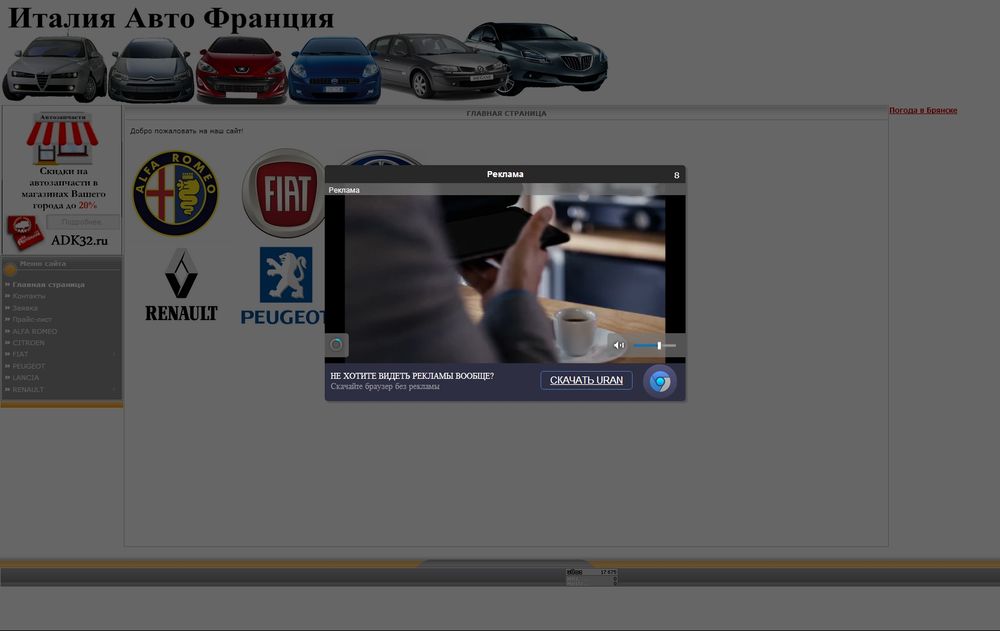Open Погода в Брянске link
1000x631 pixels.
[923, 110]
